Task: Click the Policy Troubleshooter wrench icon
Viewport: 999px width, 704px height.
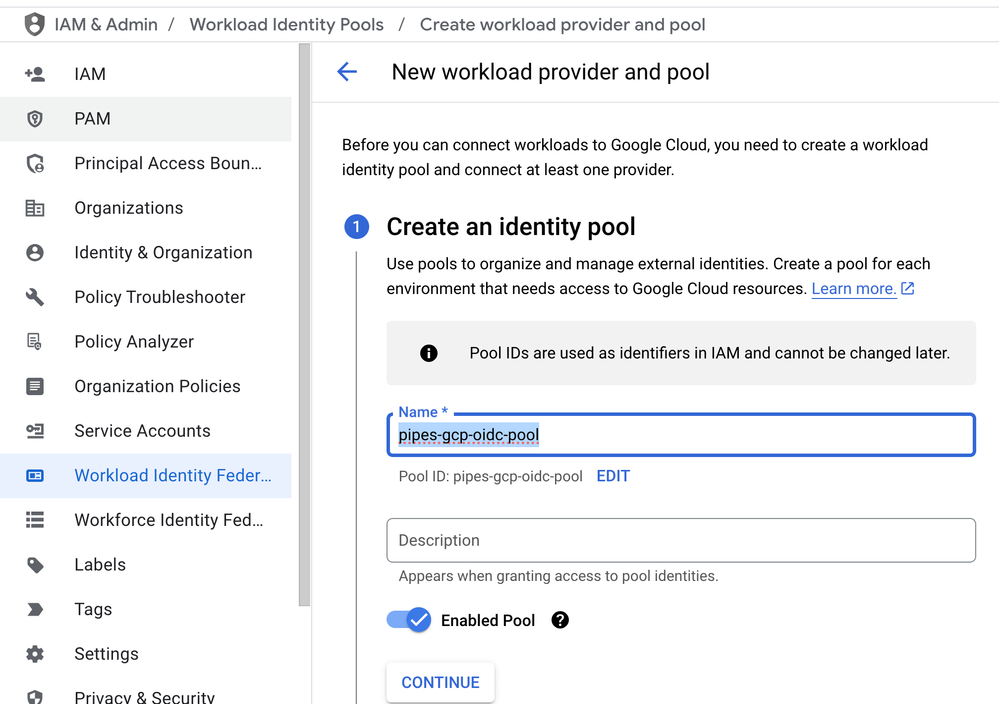Action: click(34, 297)
